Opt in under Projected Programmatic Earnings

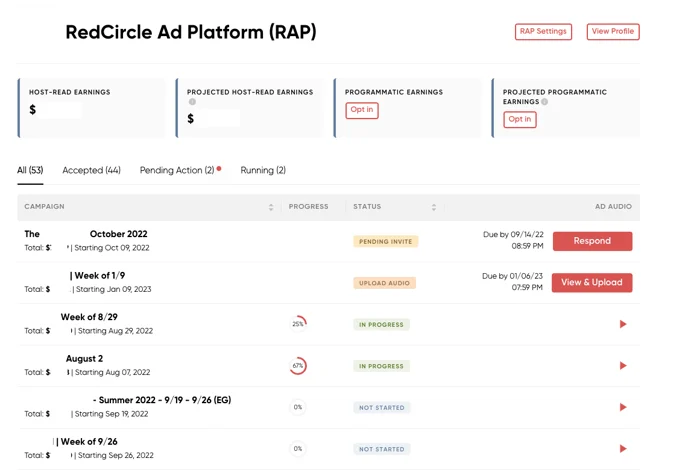520,119
